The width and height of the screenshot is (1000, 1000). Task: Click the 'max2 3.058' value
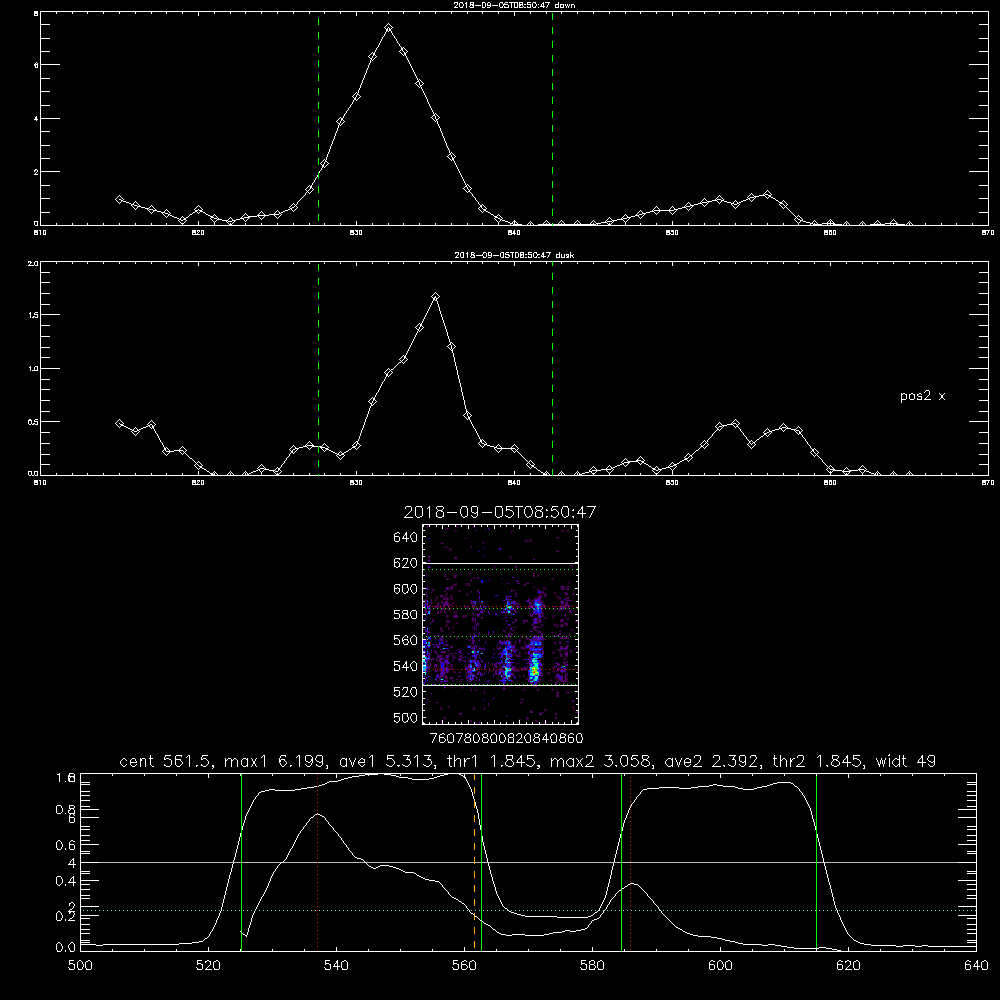click(x=600, y=761)
